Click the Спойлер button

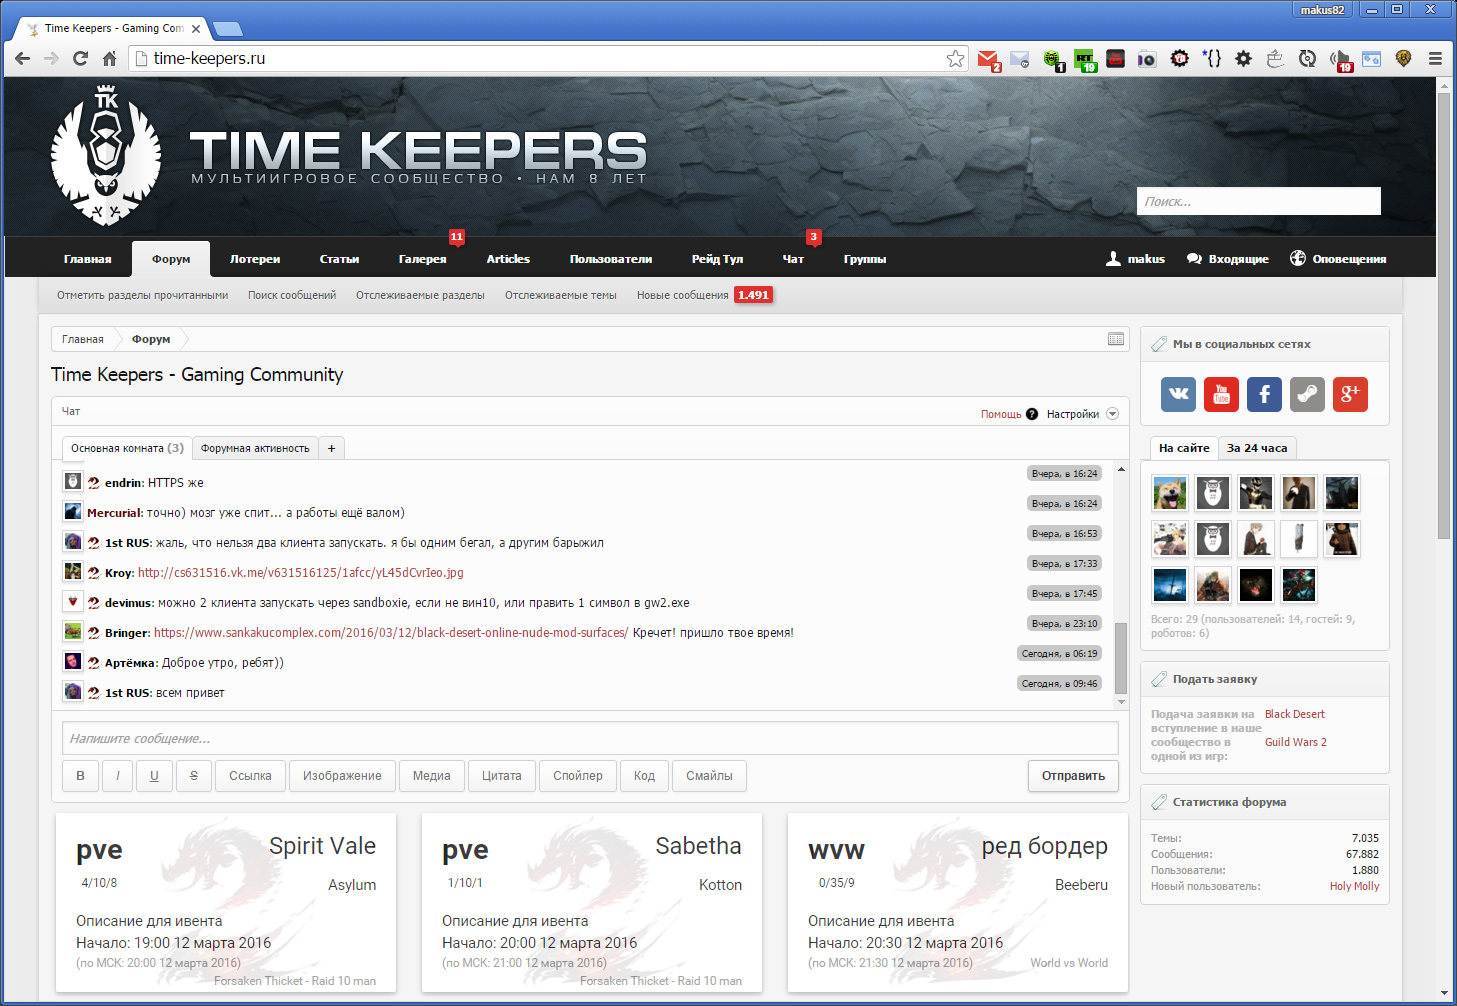(x=578, y=776)
